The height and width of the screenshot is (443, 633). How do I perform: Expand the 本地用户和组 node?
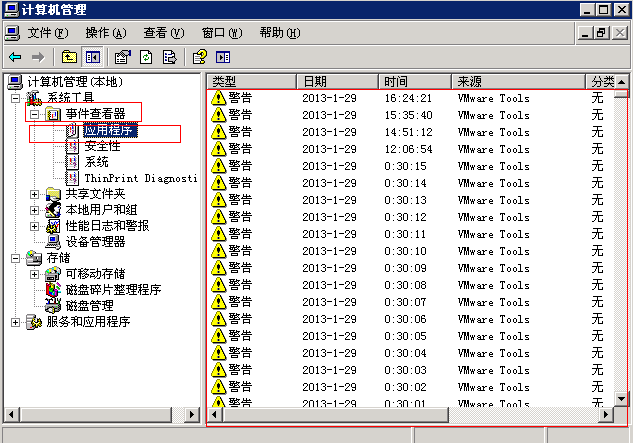point(34,210)
